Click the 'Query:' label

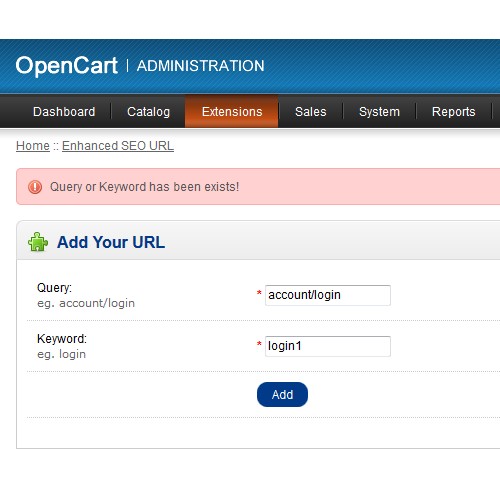(x=54, y=288)
